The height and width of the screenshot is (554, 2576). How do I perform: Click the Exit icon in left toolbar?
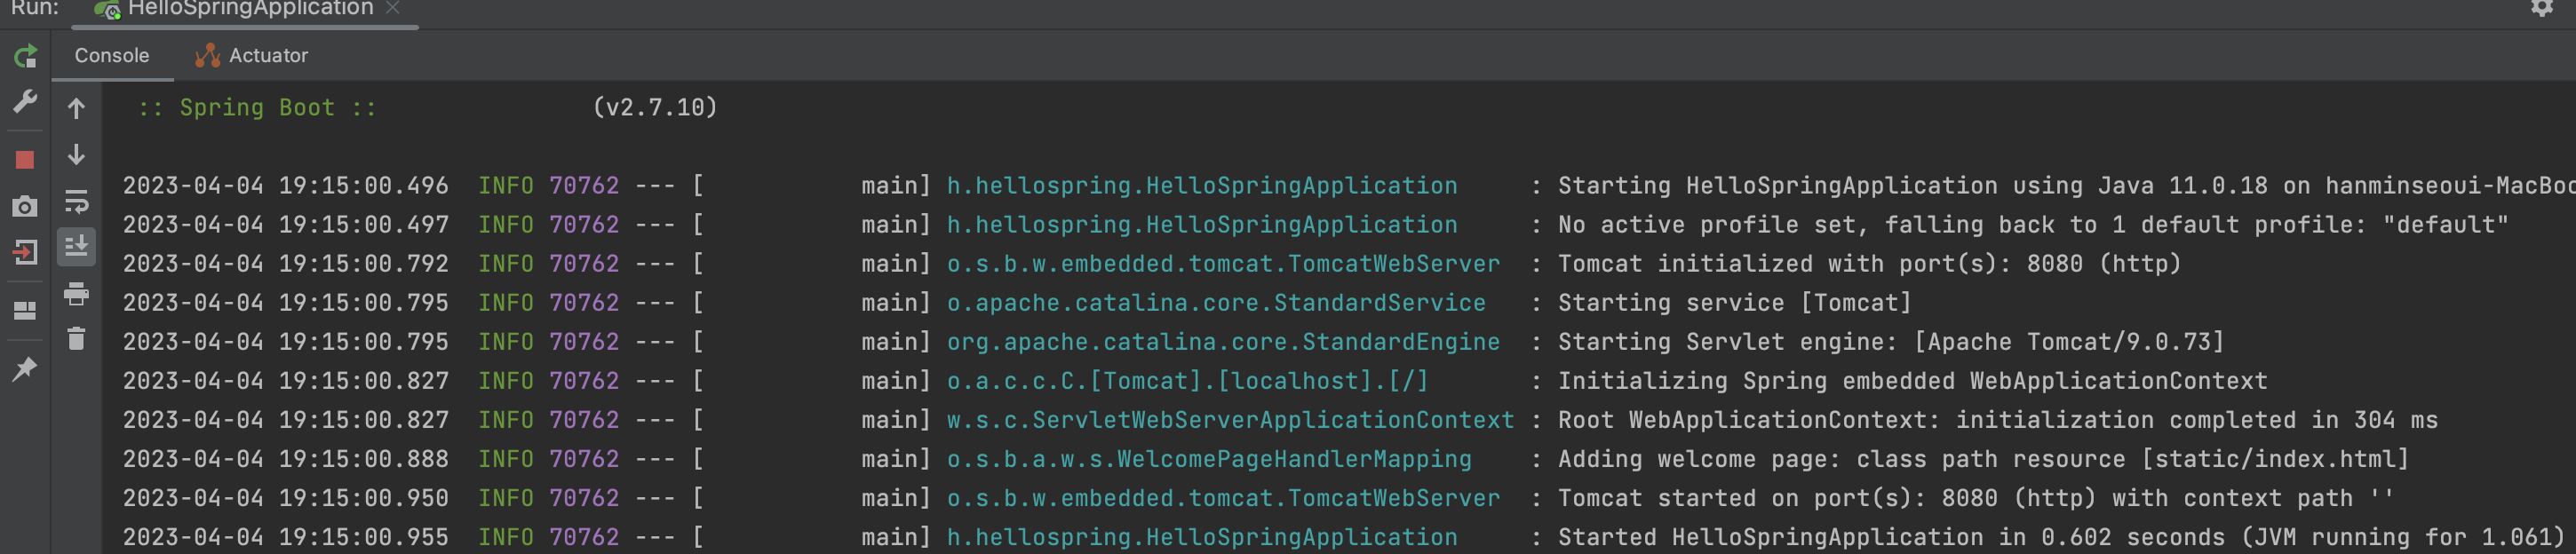pyautogui.click(x=25, y=252)
